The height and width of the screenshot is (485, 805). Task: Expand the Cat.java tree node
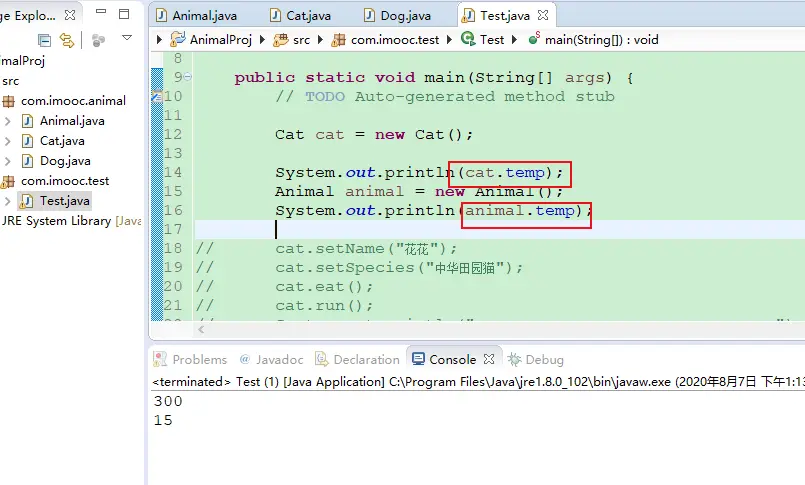pos(8,141)
